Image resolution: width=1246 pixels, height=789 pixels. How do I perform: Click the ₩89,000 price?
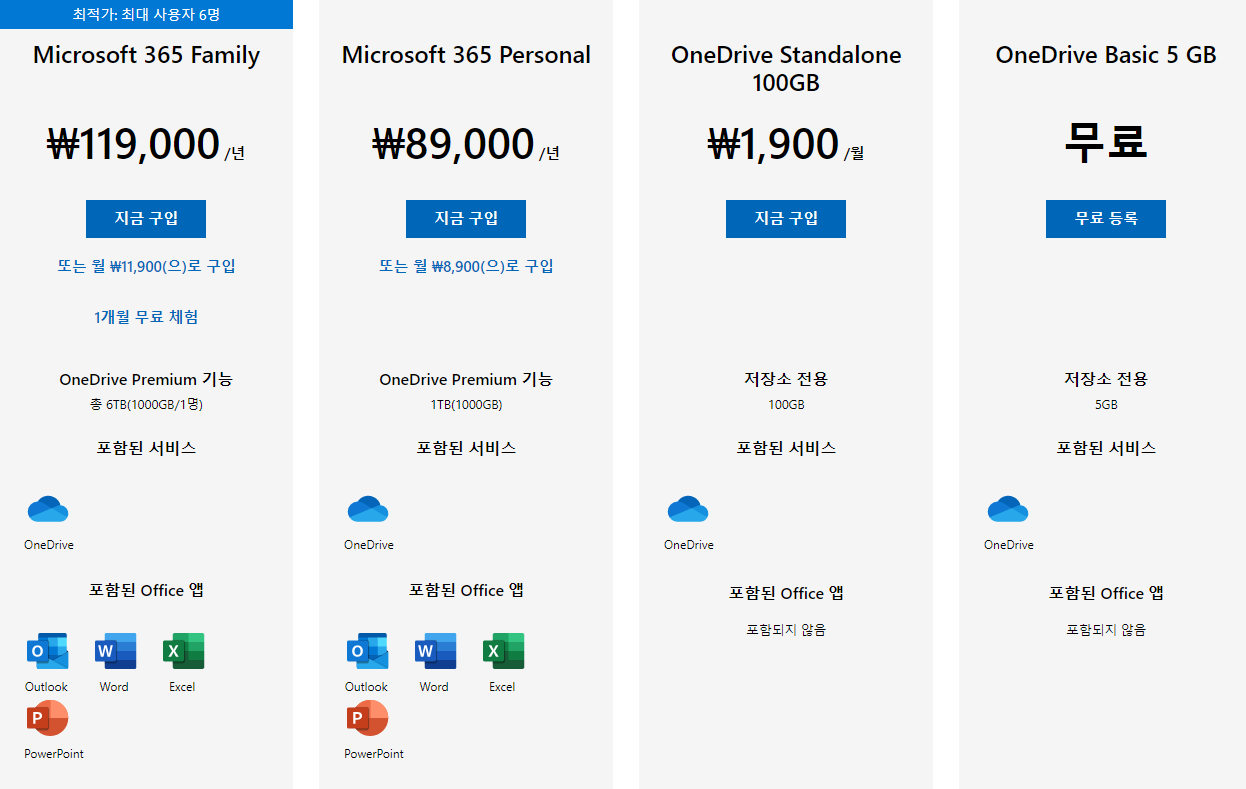[x=453, y=144]
